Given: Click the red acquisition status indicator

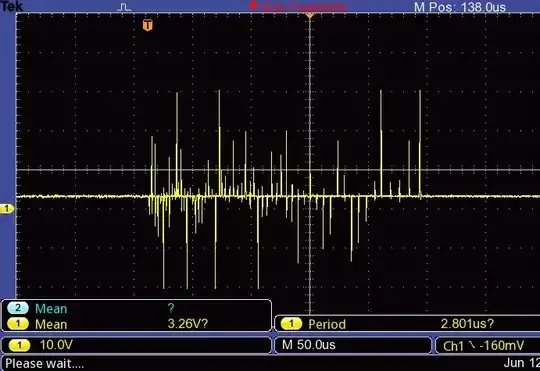Looking at the screenshot, I should pyautogui.click(x=254, y=5).
